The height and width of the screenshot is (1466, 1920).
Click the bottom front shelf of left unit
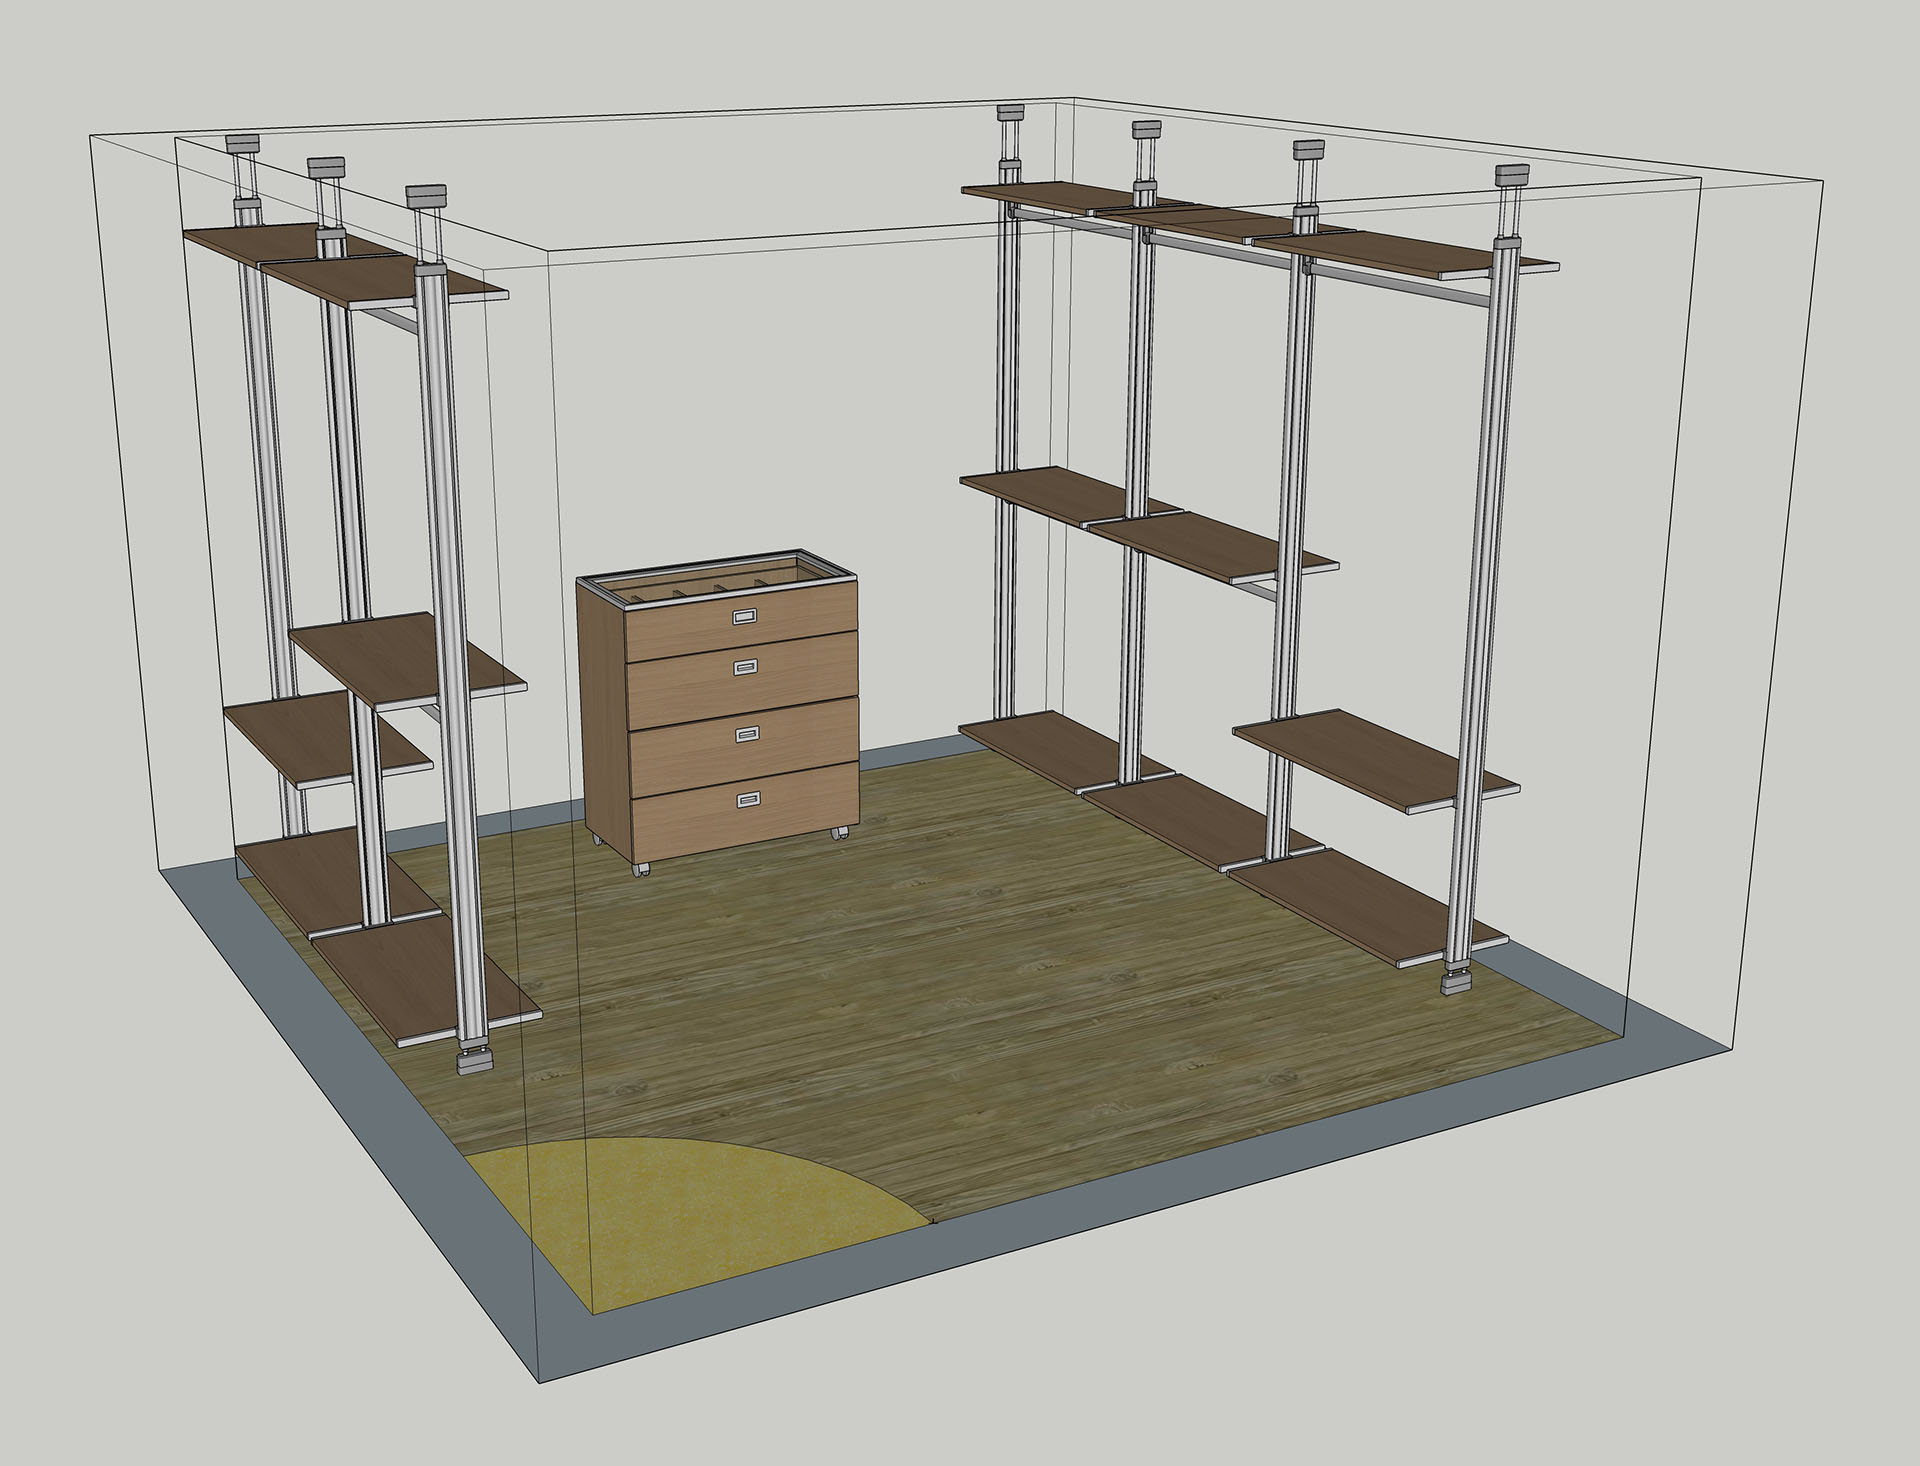[420, 980]
